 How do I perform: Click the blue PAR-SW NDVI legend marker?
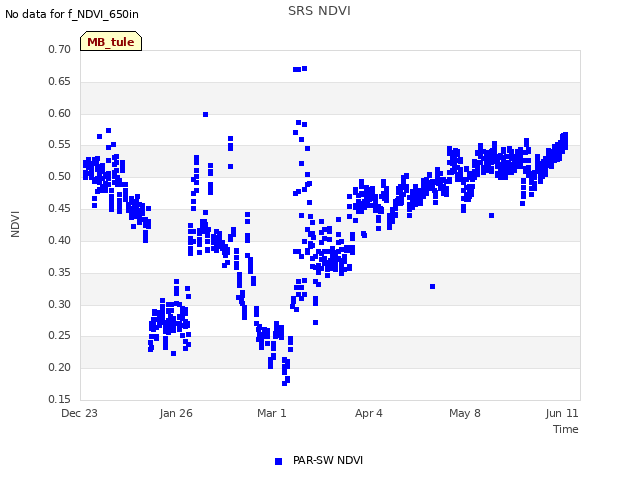278,461
